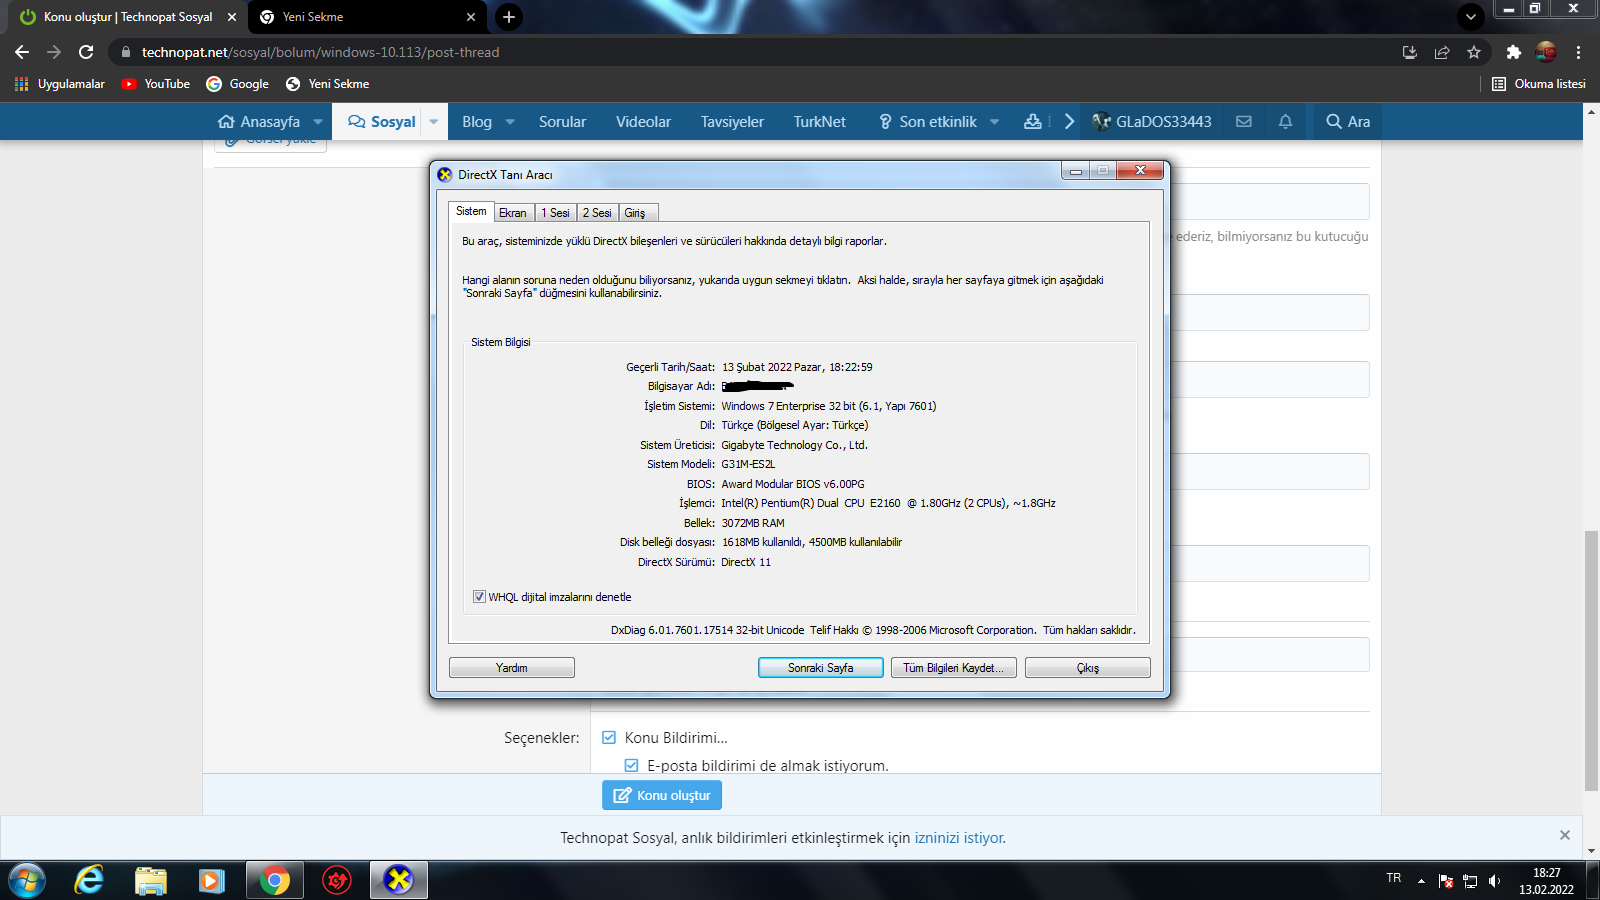Open Windows Explorer from the taskbar
Screen dimensions: 1600x900
point(150,880)
